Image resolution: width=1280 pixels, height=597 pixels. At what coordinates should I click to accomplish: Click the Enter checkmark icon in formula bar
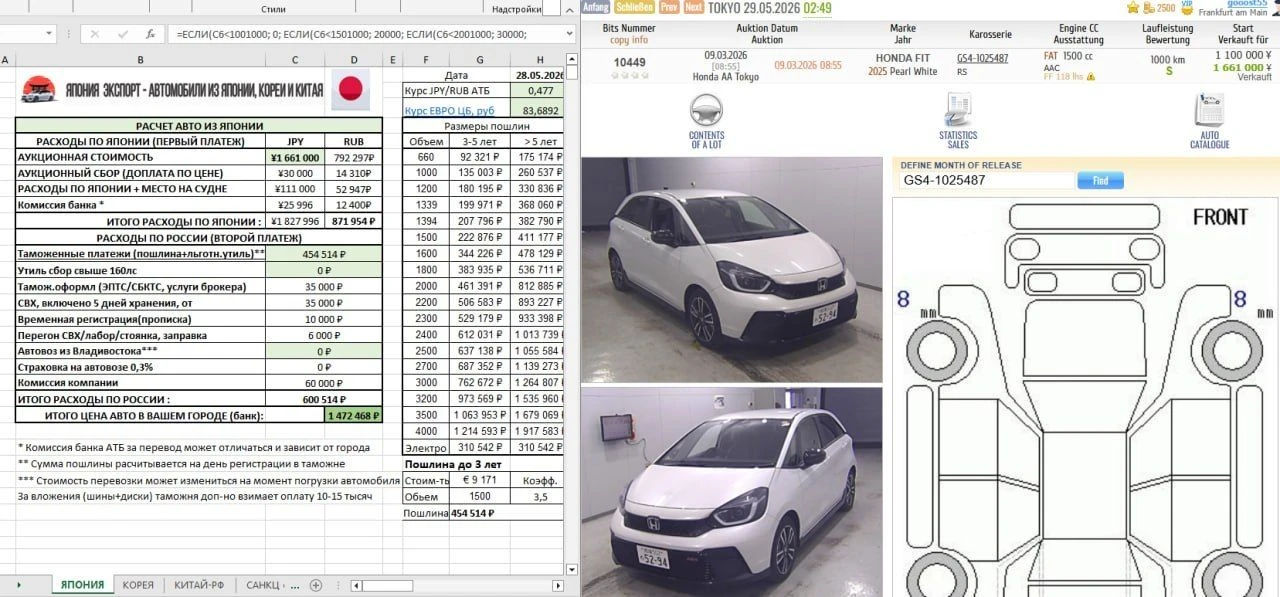[122, 33]
